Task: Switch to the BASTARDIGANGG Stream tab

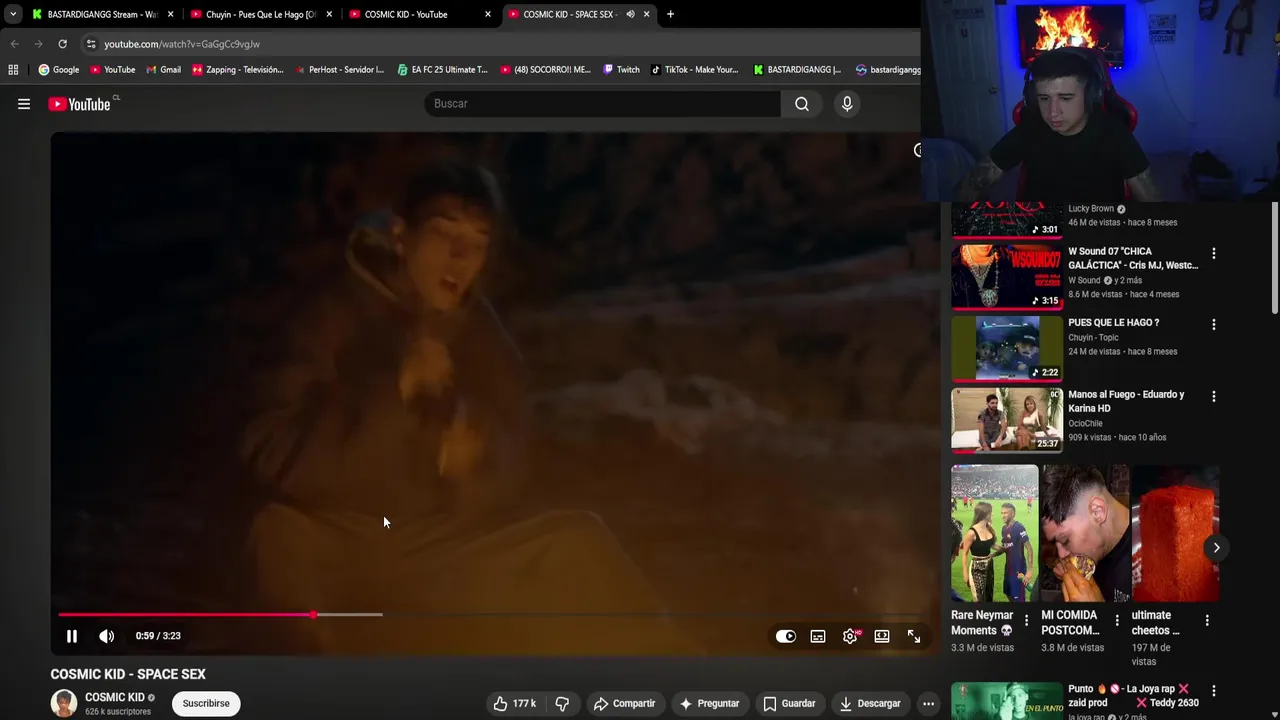Action: (x=102, y=15)
